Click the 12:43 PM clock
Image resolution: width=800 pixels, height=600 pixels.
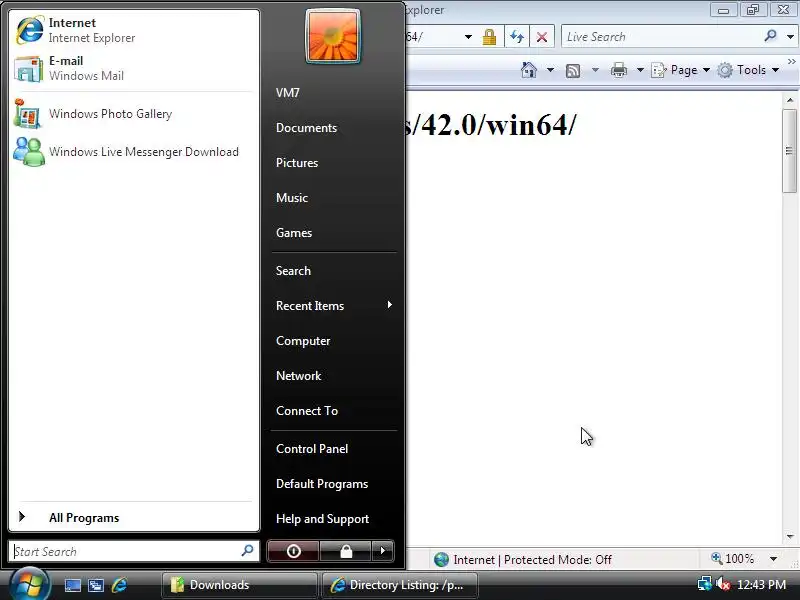[x=761, y=585]
